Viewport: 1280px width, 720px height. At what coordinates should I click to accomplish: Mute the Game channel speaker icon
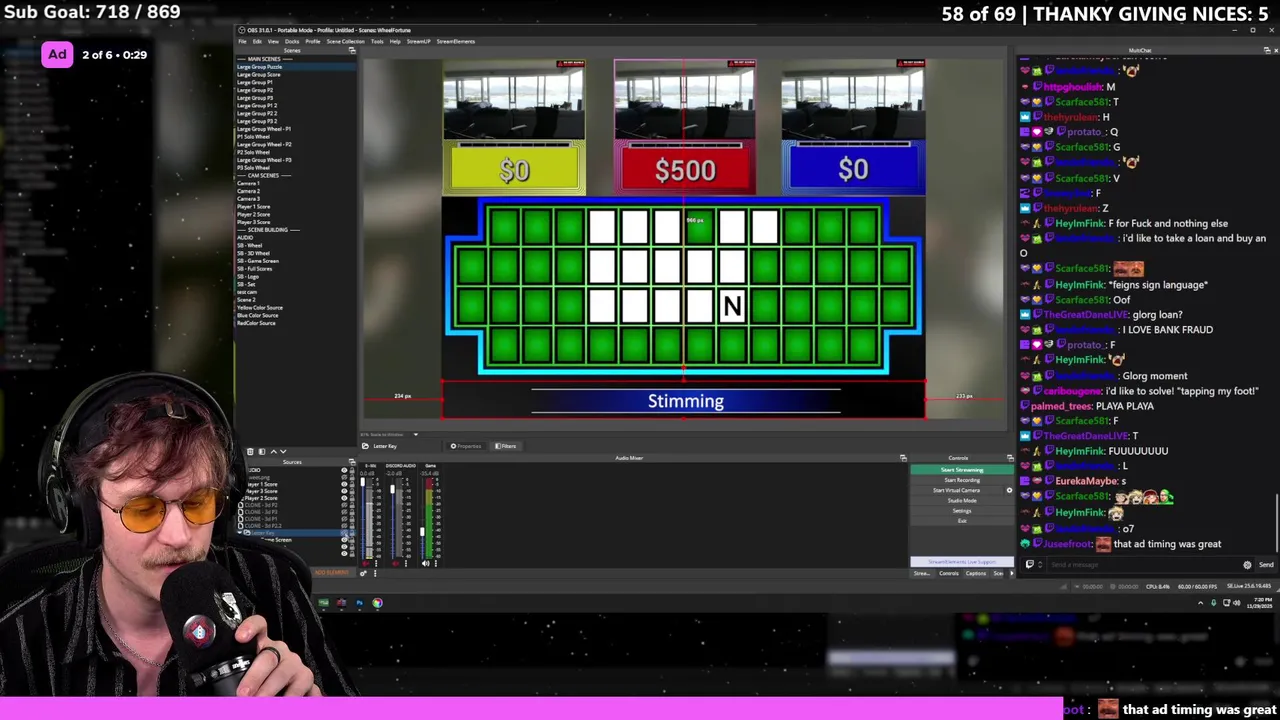pyautogui.click(x=425, y=563)
